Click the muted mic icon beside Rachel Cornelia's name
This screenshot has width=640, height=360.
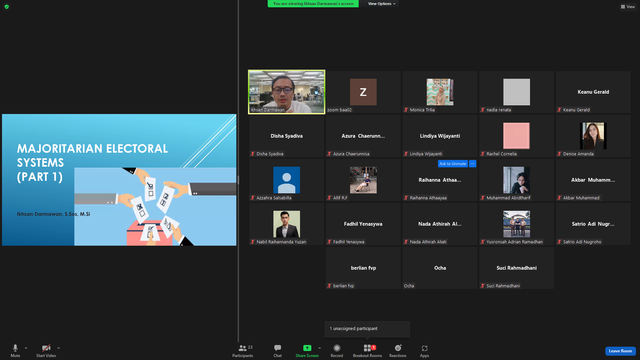pos(483,154)
